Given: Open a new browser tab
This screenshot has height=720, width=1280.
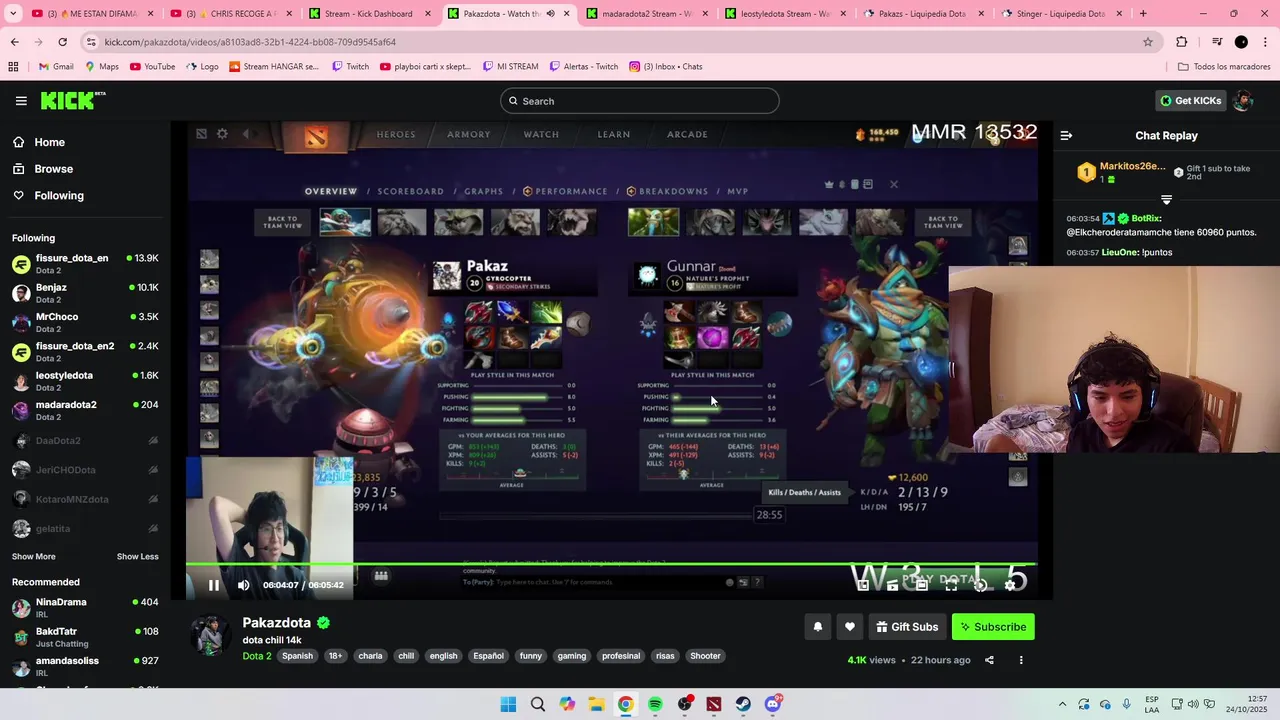Looking at the screenshot, I should (x=1143, y=14).
